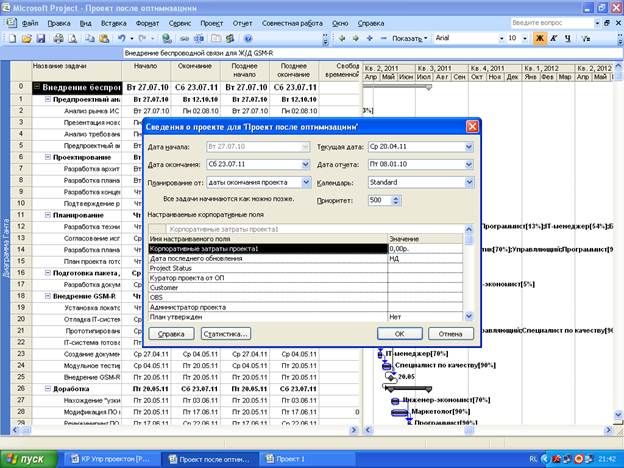
Task: Toggle Italic formatting button
Action: click(x=554, y=38)
